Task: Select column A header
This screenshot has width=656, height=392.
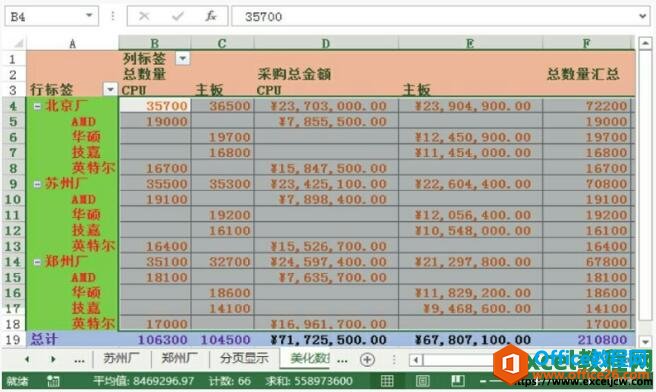Action: click(x=72, y=43)
